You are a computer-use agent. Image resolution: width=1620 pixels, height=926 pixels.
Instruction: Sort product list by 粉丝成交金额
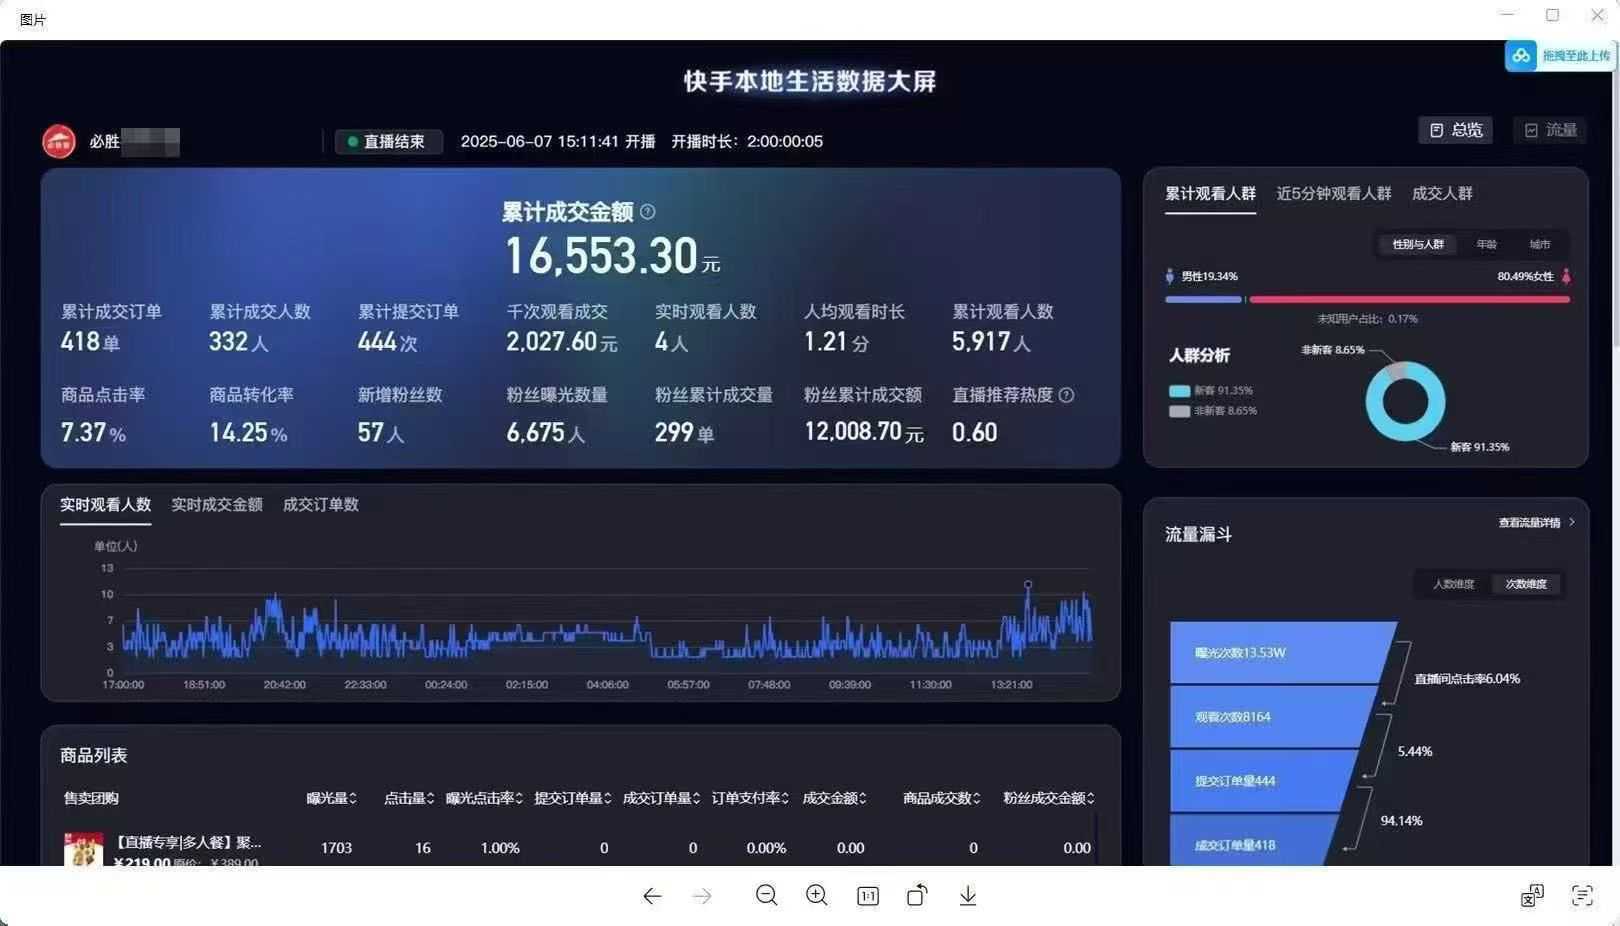pos(1049,798)
